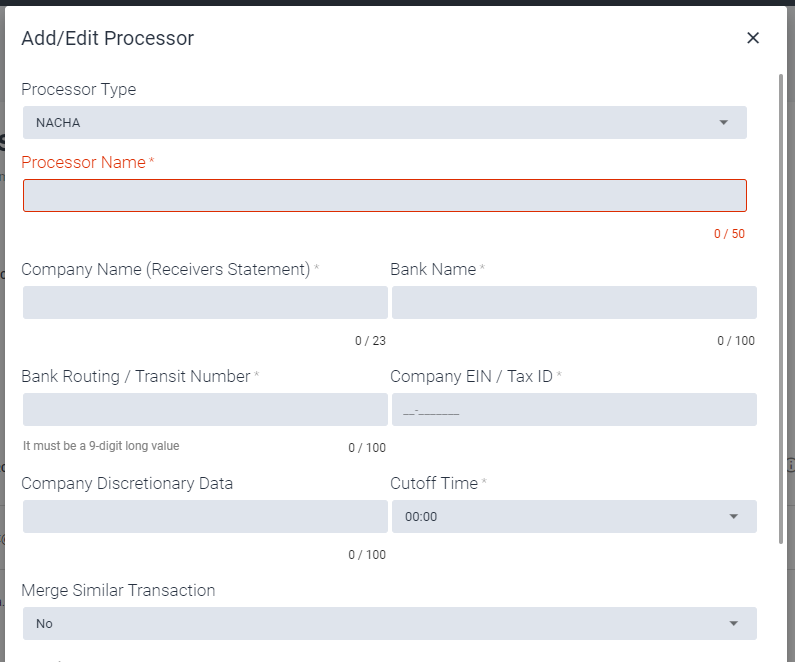This screenshot has width=795, height=662.
Task: Click the Company Discretionary Data field
Action: tap(205, 517)
